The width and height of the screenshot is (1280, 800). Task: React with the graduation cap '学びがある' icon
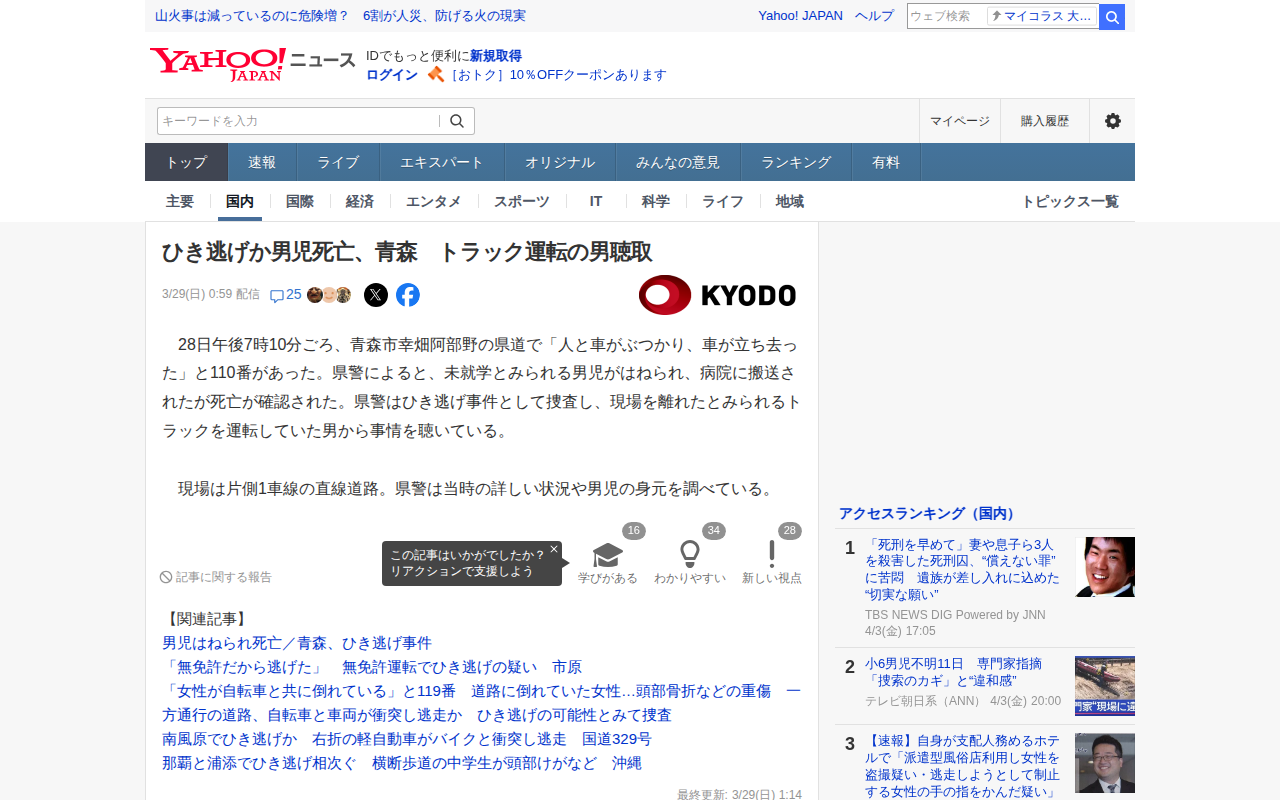click(x=608, y=555)
